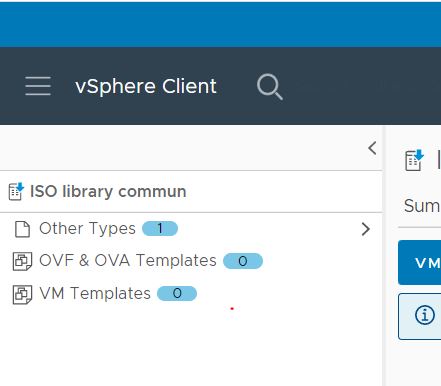Click VM Templates count badge 0

(x=177, y=294)
